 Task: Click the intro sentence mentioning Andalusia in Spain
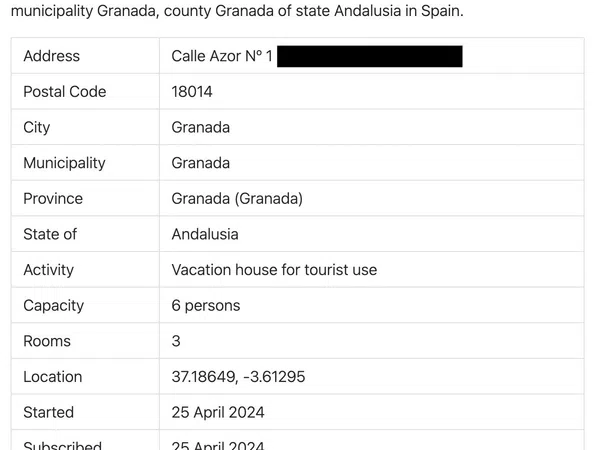pos(237,13)
